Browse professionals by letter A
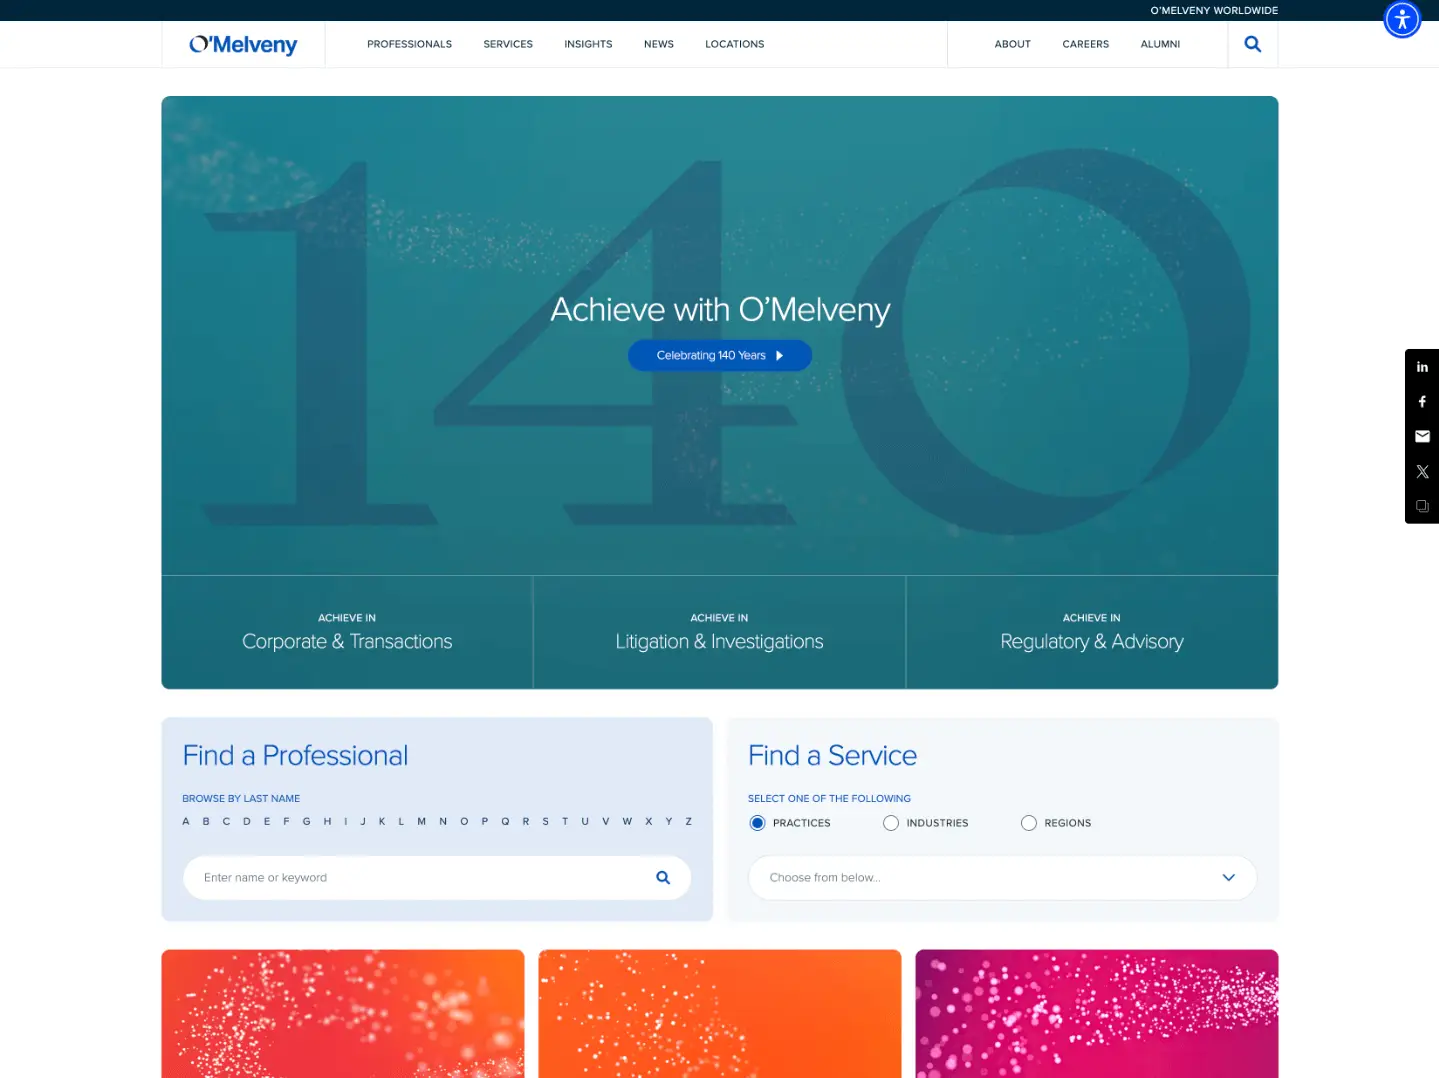Screen dimensions: 1439x1078 186,821
